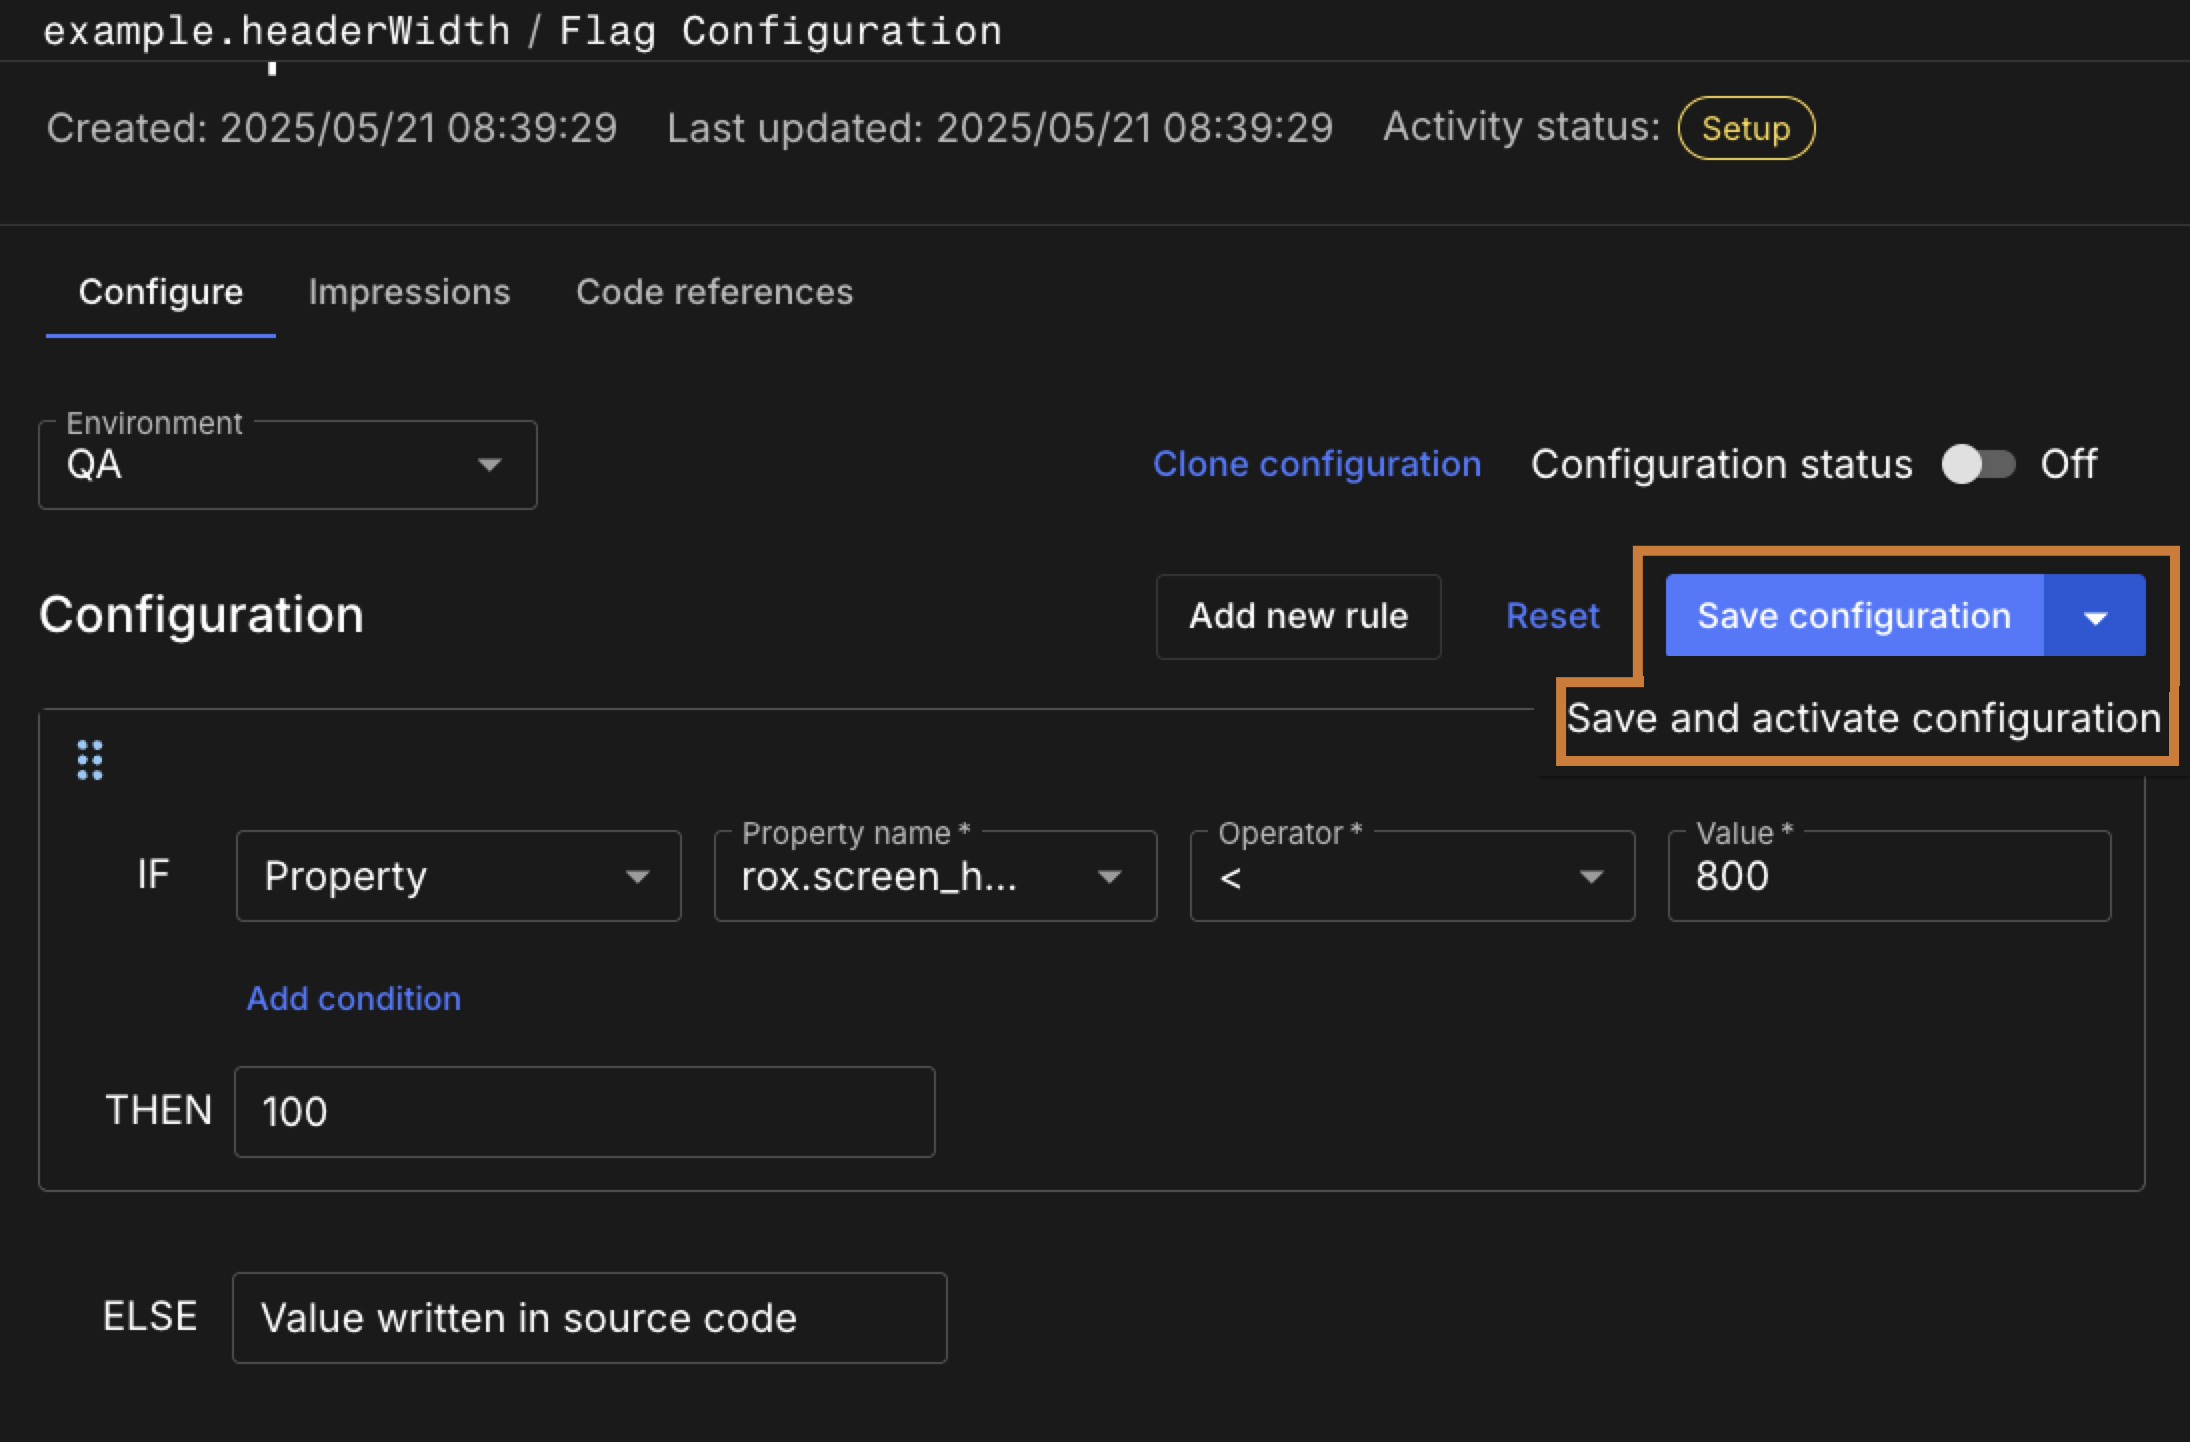Click the Value field containing 800
This screenshot has width=2190, height=1442.
1888,876
